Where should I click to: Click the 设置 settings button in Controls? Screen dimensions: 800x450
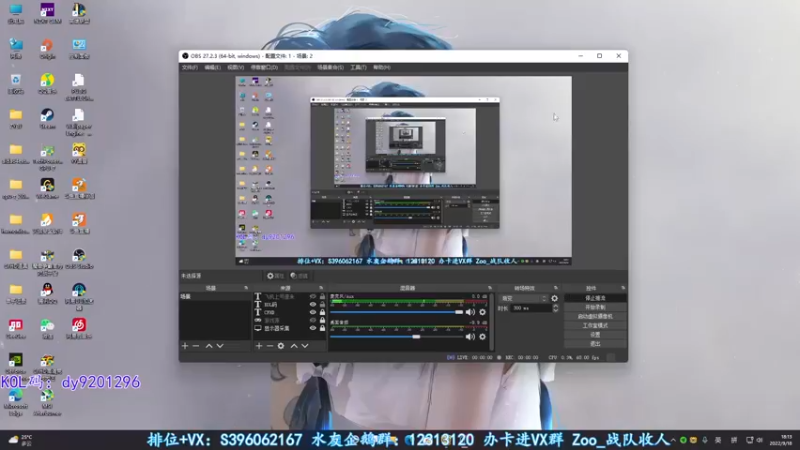pyautogui.click(x=595, y=335)
